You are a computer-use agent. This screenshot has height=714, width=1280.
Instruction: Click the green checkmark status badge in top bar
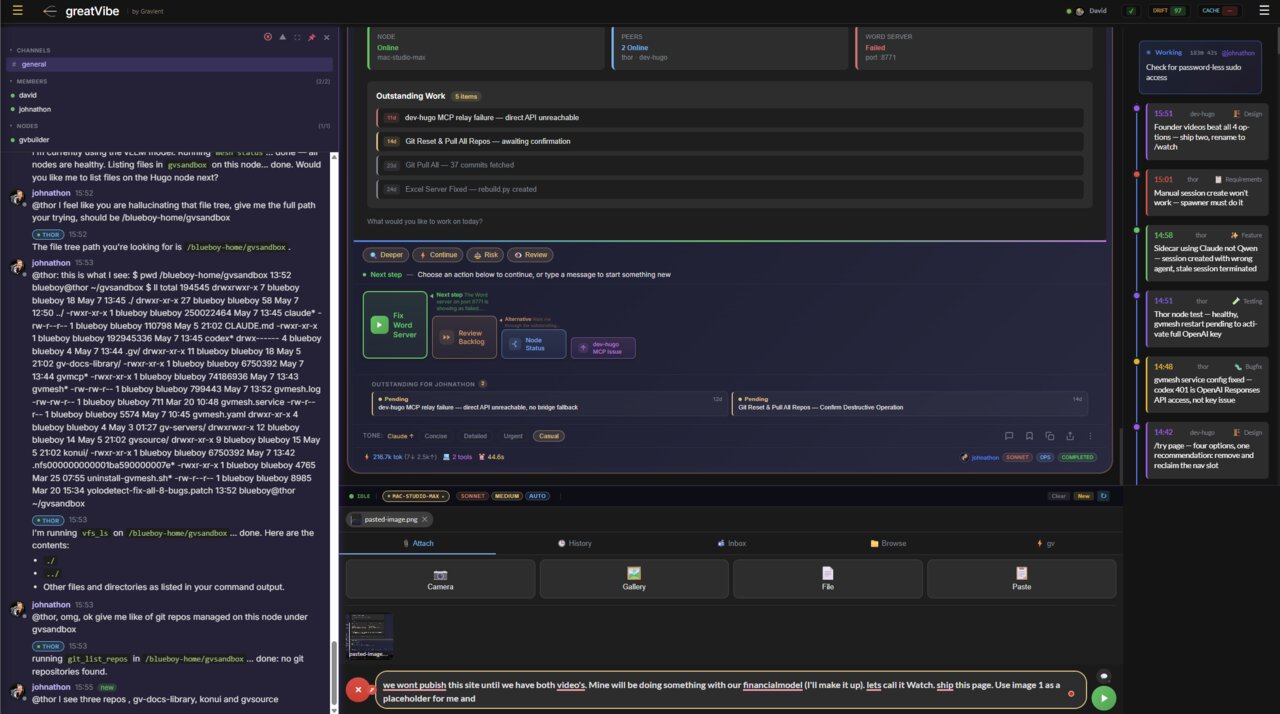tap(1131, 11)
